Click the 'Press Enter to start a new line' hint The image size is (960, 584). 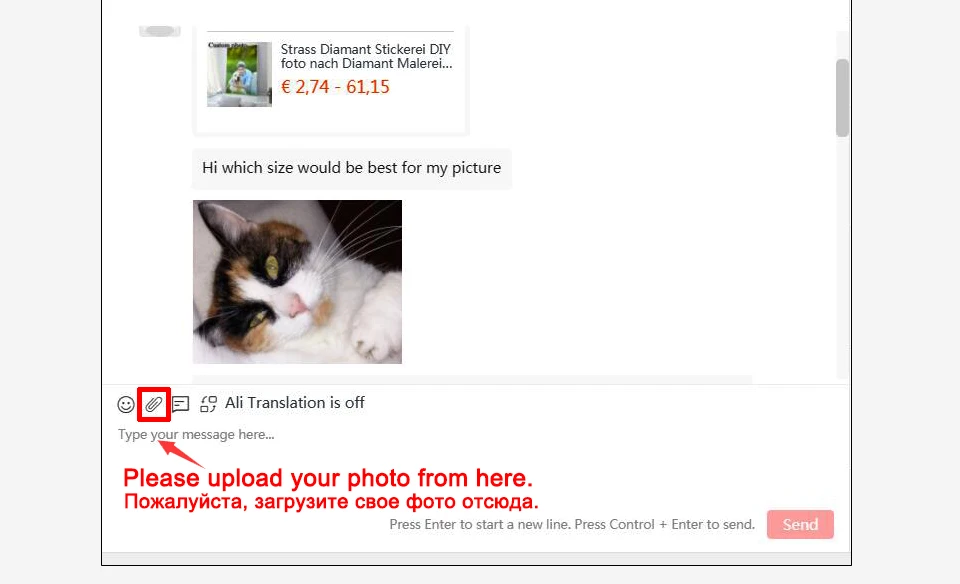click(572, 525)
